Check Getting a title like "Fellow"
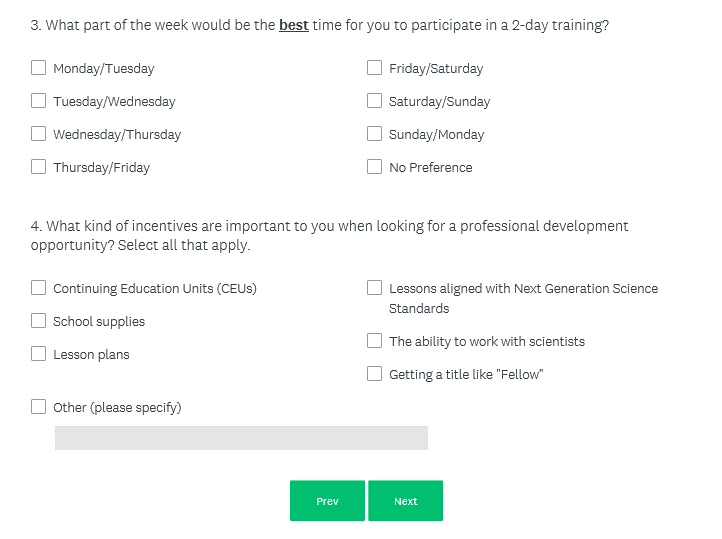 375,374
